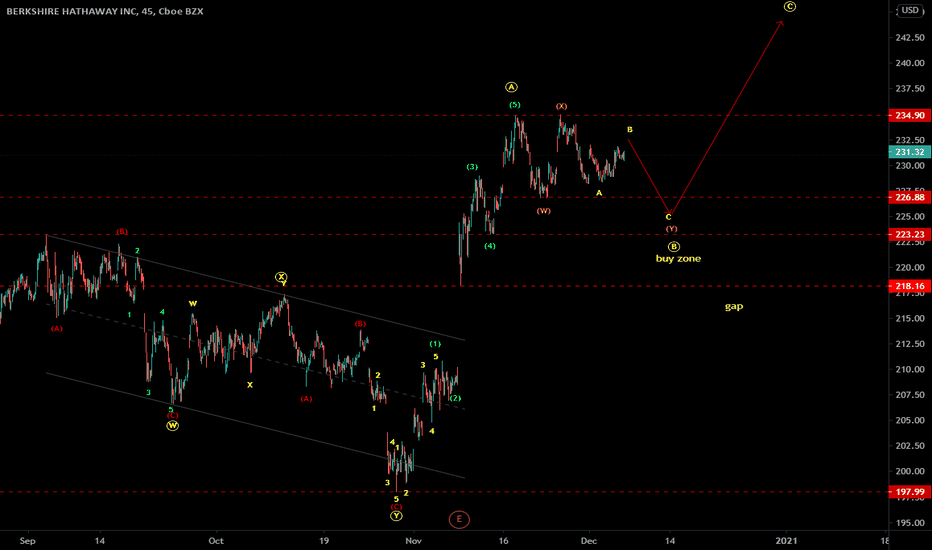Click the 210.00 price axis value

pyautogui.click(x=910, y=369)
